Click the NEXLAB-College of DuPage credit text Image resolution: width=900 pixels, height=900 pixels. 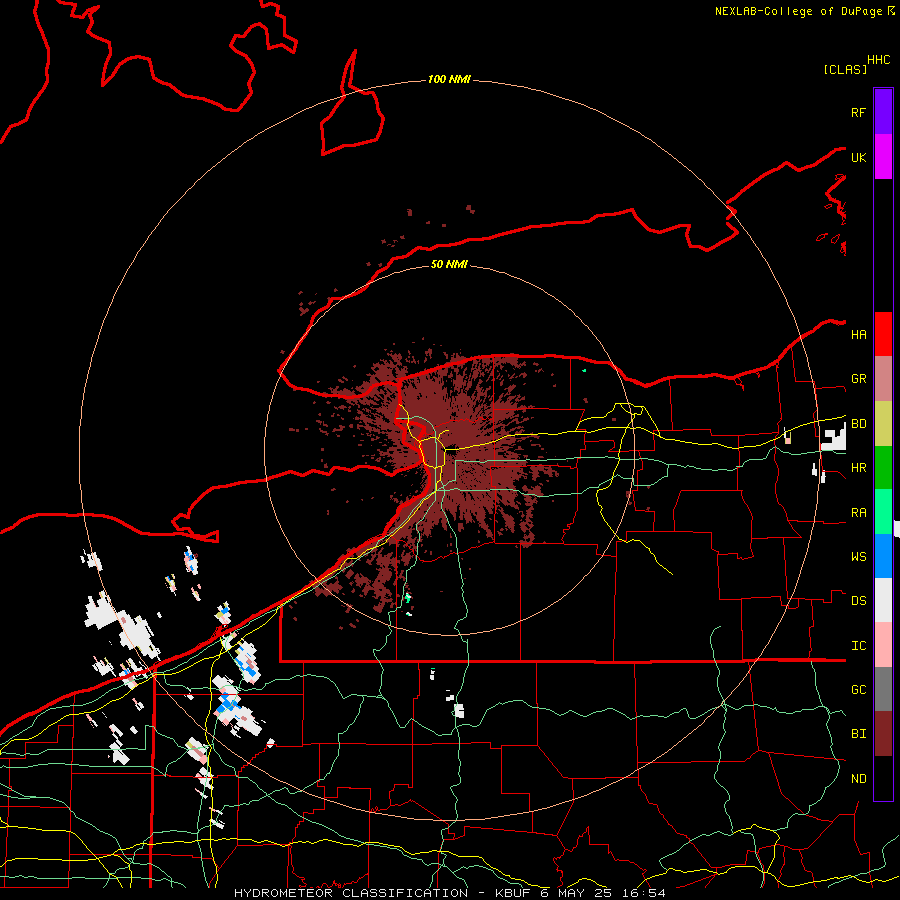click(800, 11)
